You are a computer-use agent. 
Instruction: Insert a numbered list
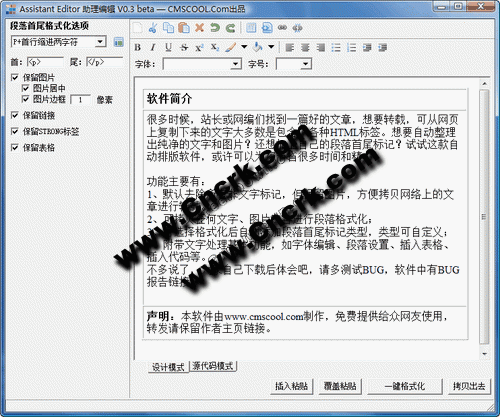351,48
